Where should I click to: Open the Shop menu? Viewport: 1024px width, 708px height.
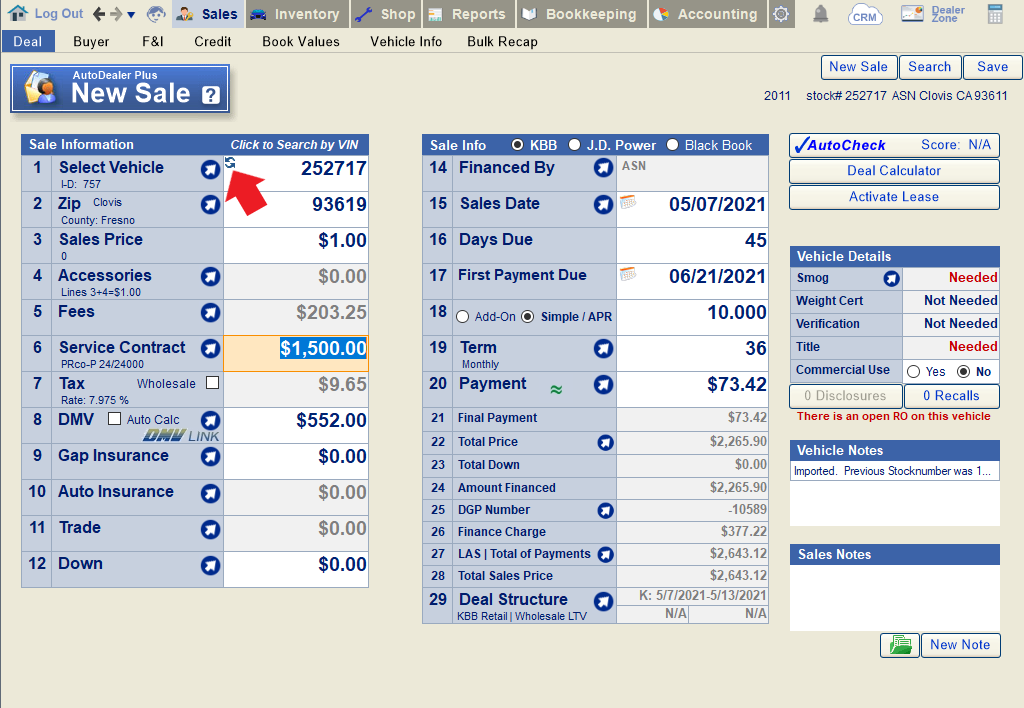point(386,14)
